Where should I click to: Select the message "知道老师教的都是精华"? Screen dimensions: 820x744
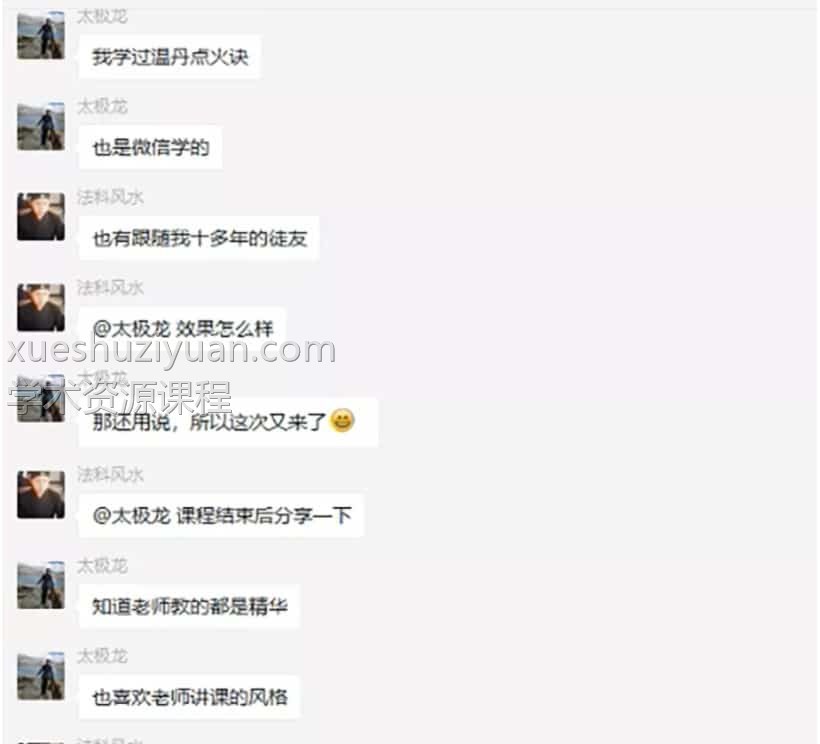[189, 606]
